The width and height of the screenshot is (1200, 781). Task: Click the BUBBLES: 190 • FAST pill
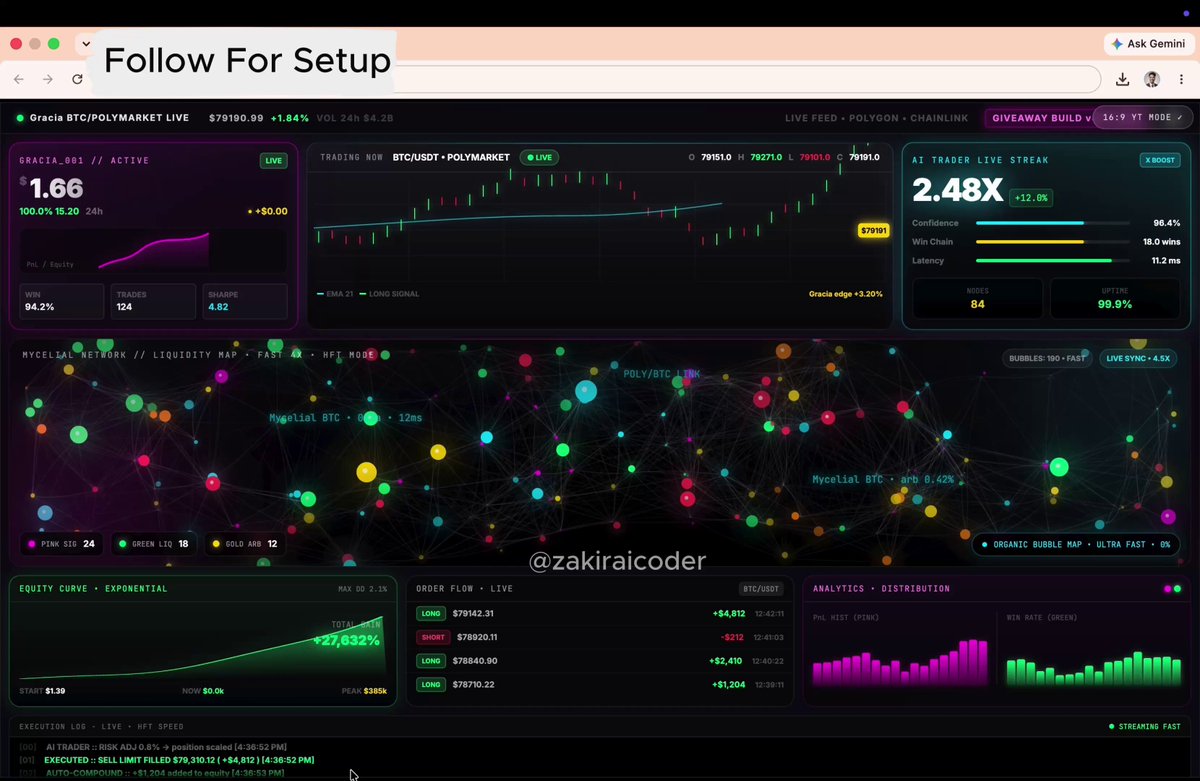(1047, 358)
